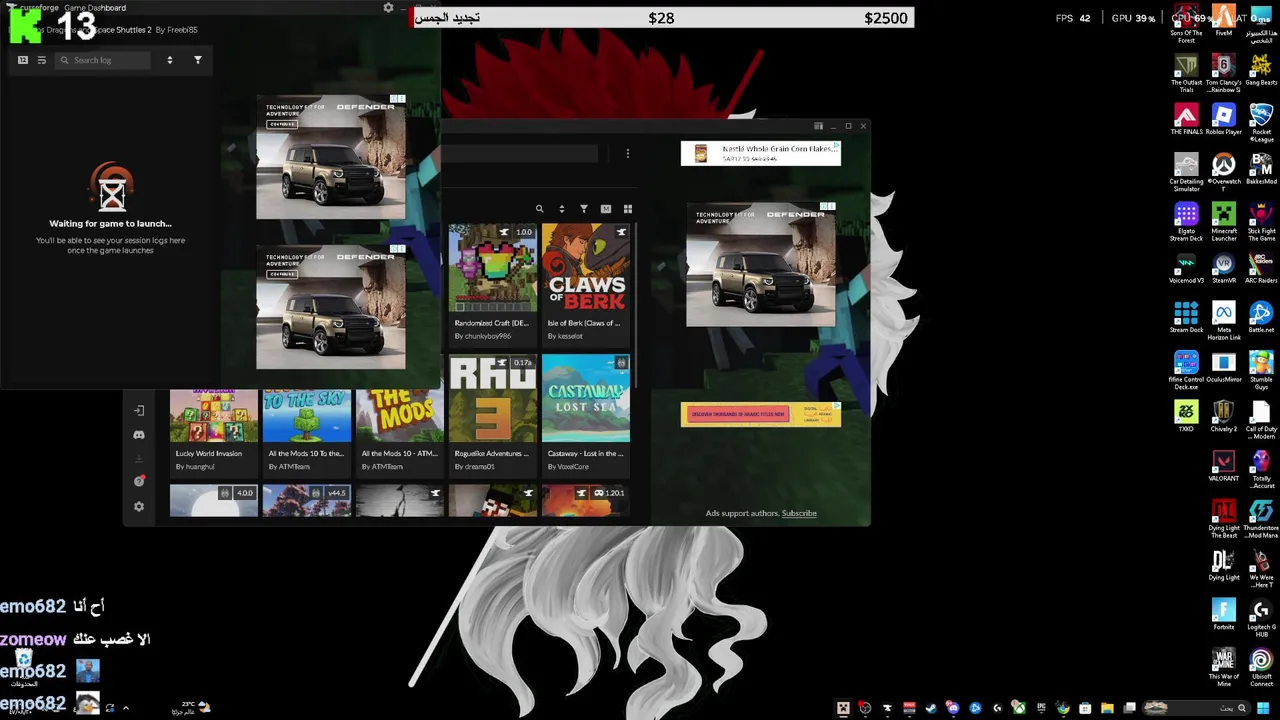Click the login arrow icon in CurseForge sidebar
The height and width of the screenshot is (720, 1280).
pos(139,411)
